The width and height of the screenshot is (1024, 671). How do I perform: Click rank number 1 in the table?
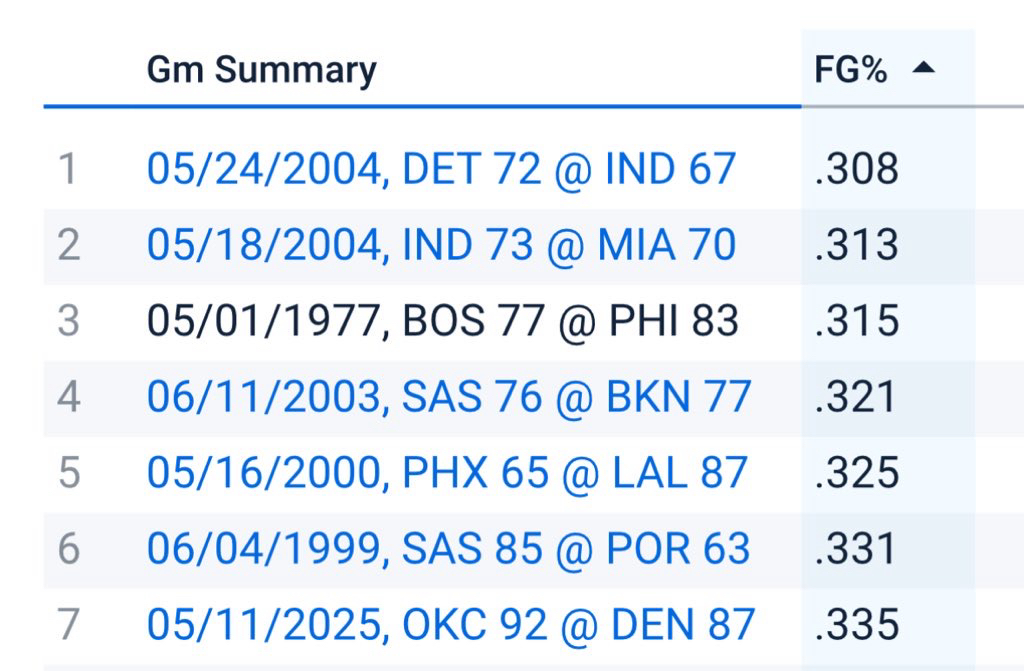pyautogui.click(x=68, y=169)
